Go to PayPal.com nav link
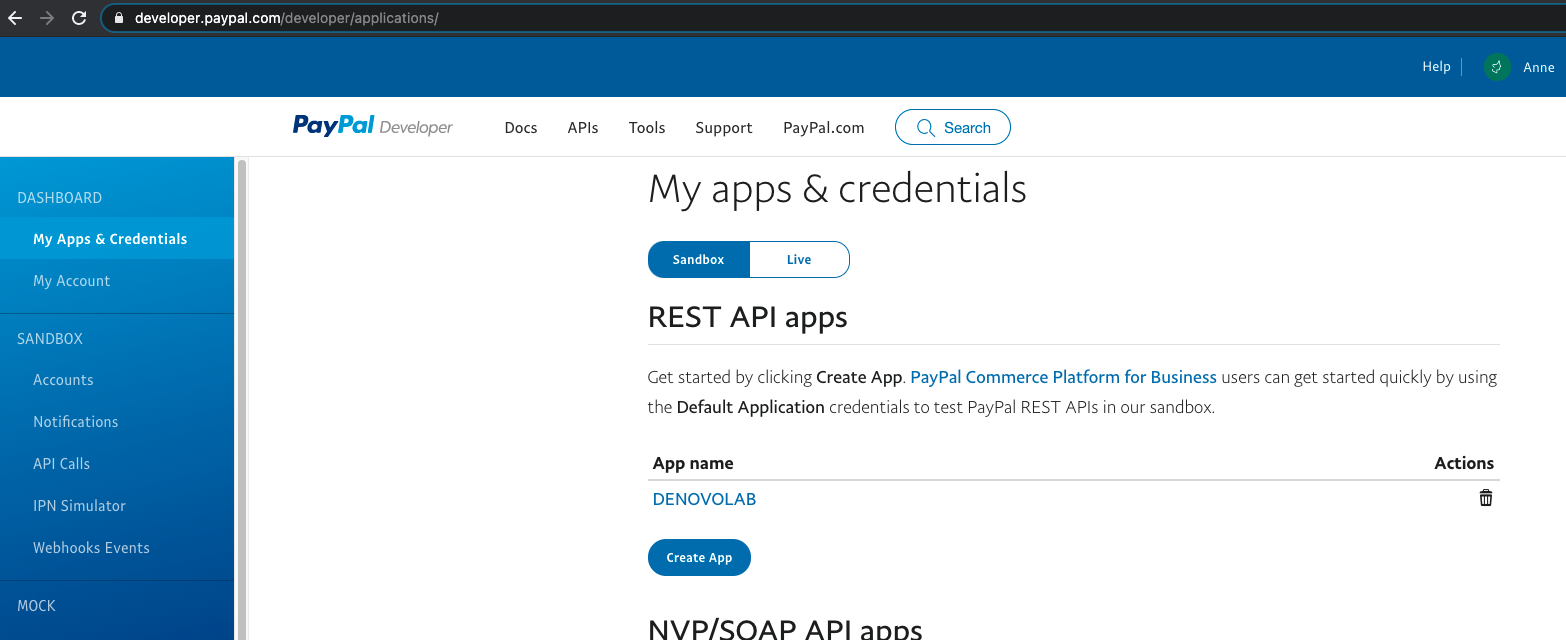Viewport: 1566px width, 640px height. pyautogui.click(x=824, y=128)
